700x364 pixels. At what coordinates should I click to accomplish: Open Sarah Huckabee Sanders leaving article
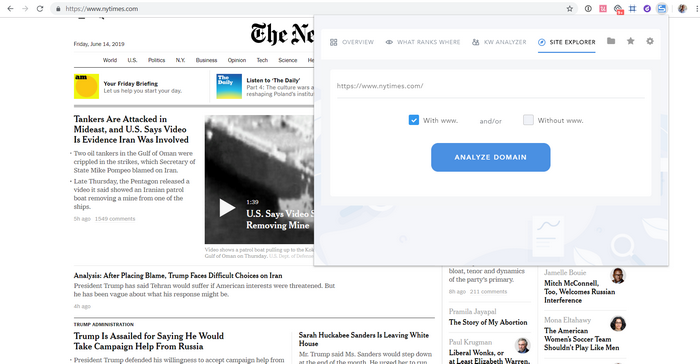[364, 339]
